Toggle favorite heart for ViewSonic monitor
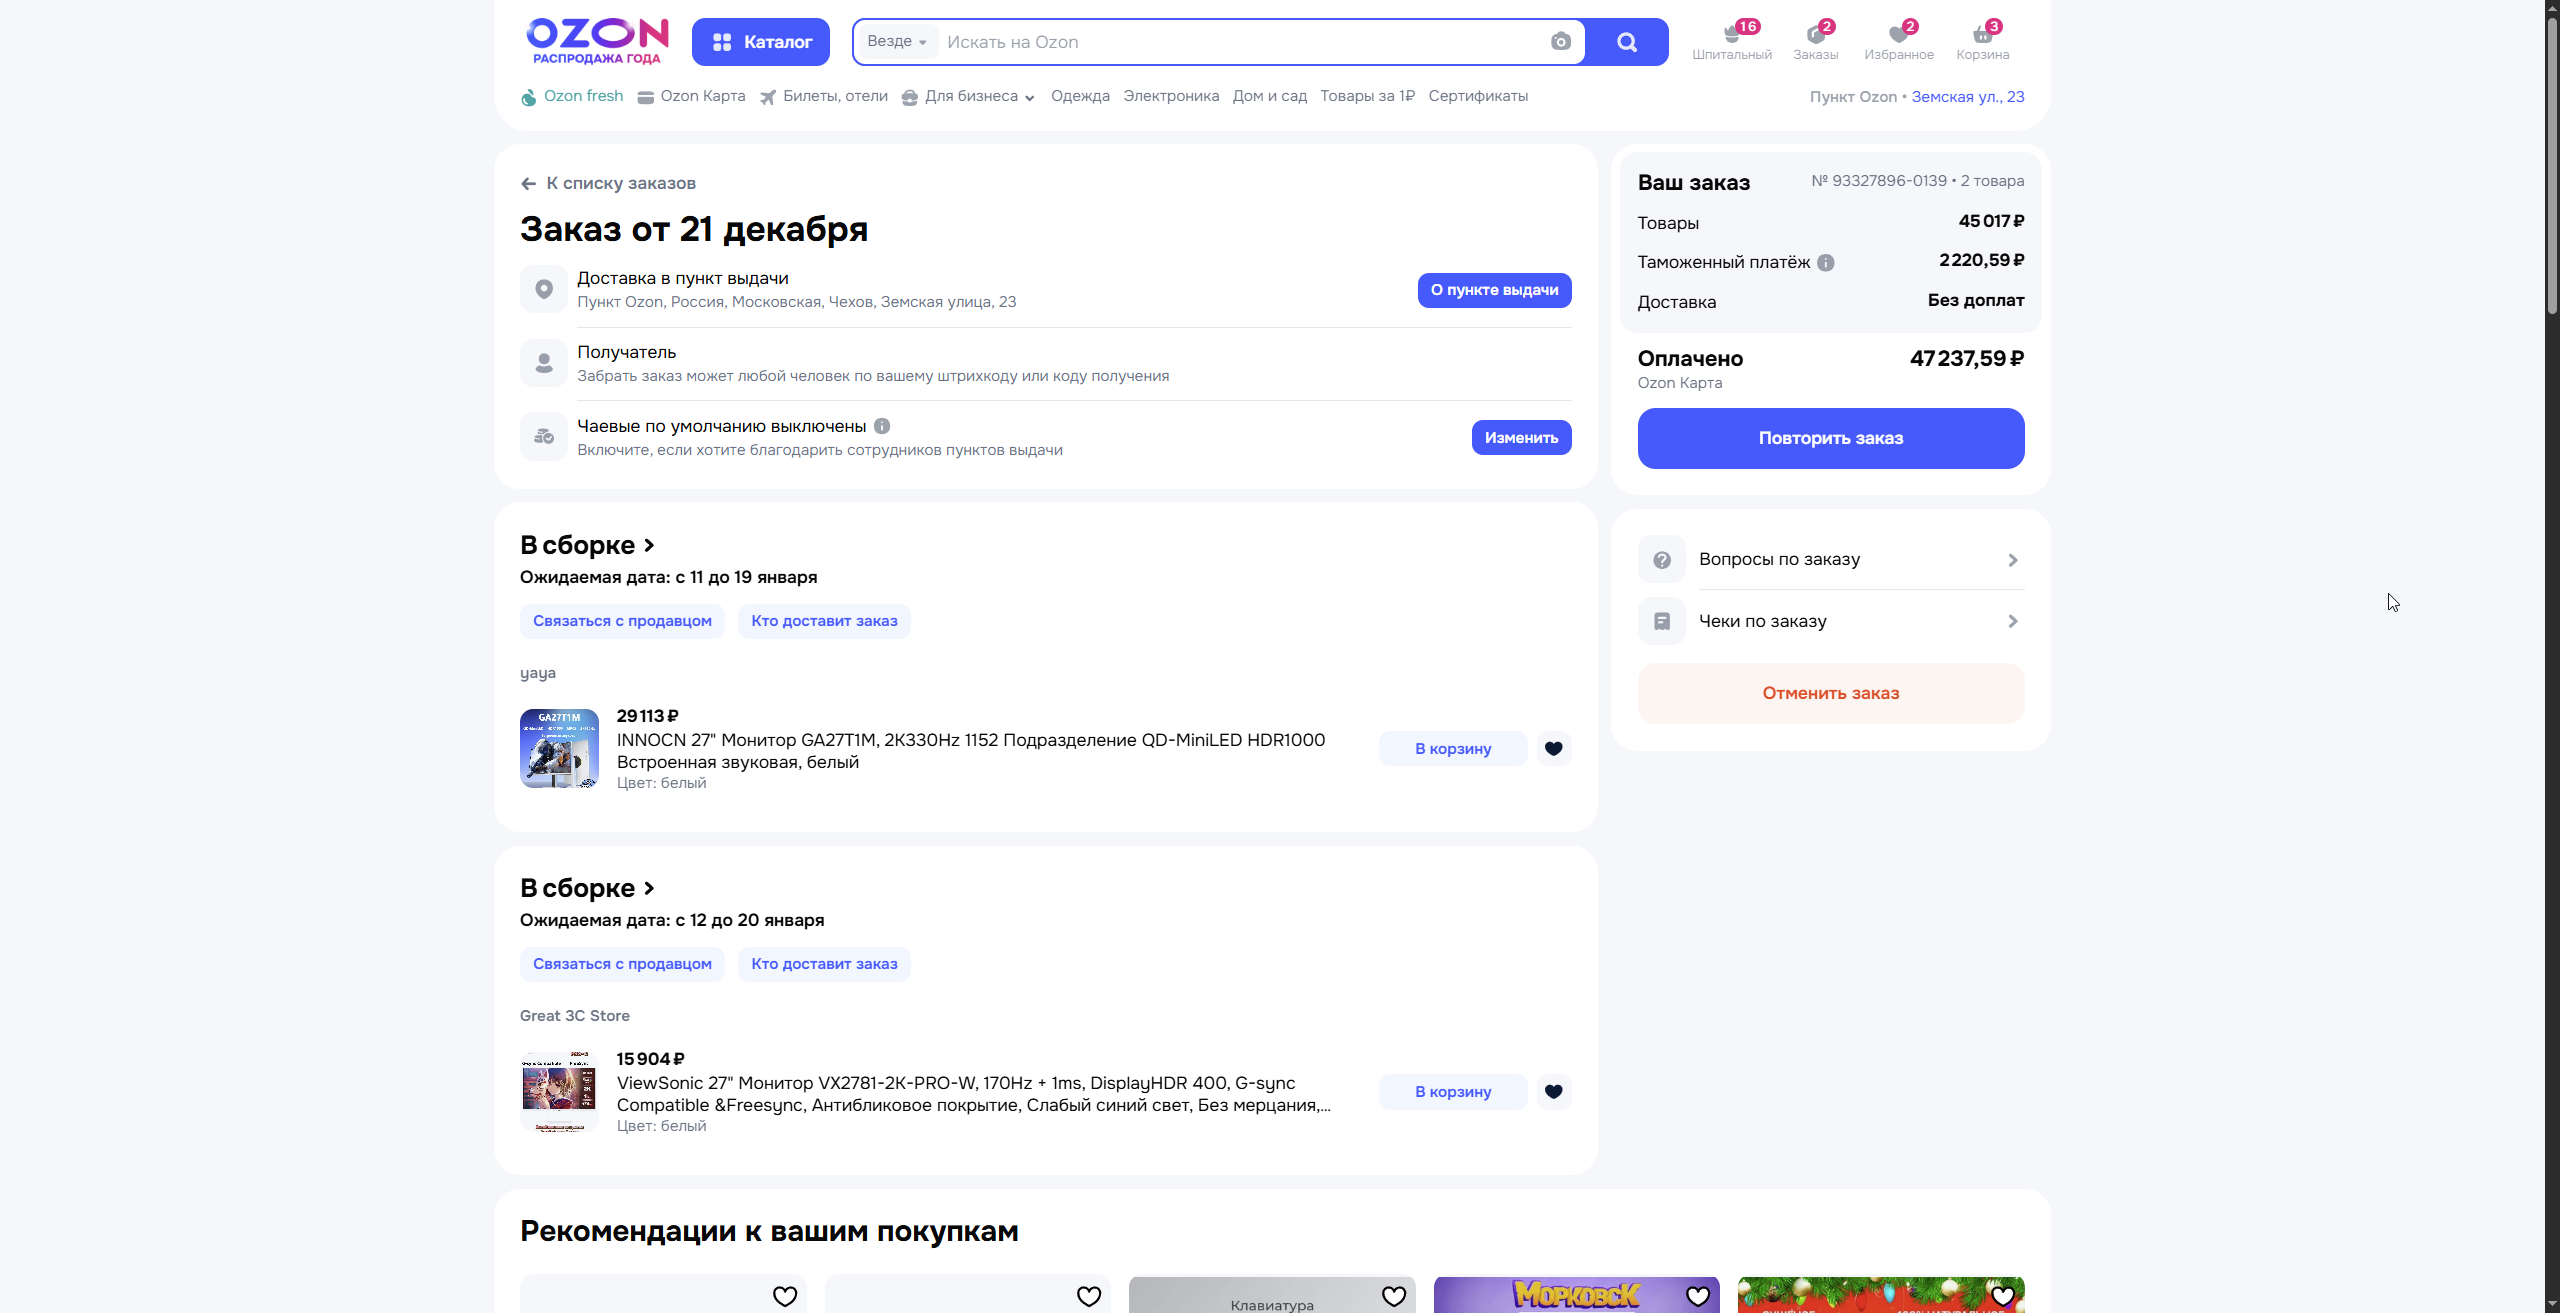Viewport: 2560px width, 1313px height. (x=1554, y=1092)
